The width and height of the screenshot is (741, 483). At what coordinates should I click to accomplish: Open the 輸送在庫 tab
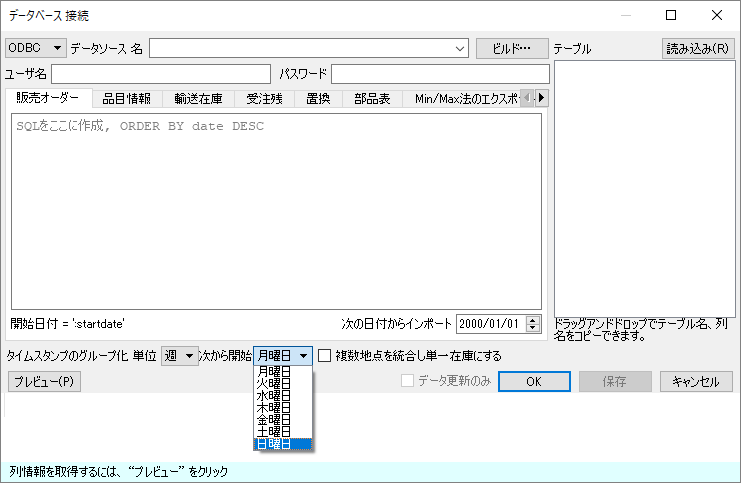click(198, 98)
